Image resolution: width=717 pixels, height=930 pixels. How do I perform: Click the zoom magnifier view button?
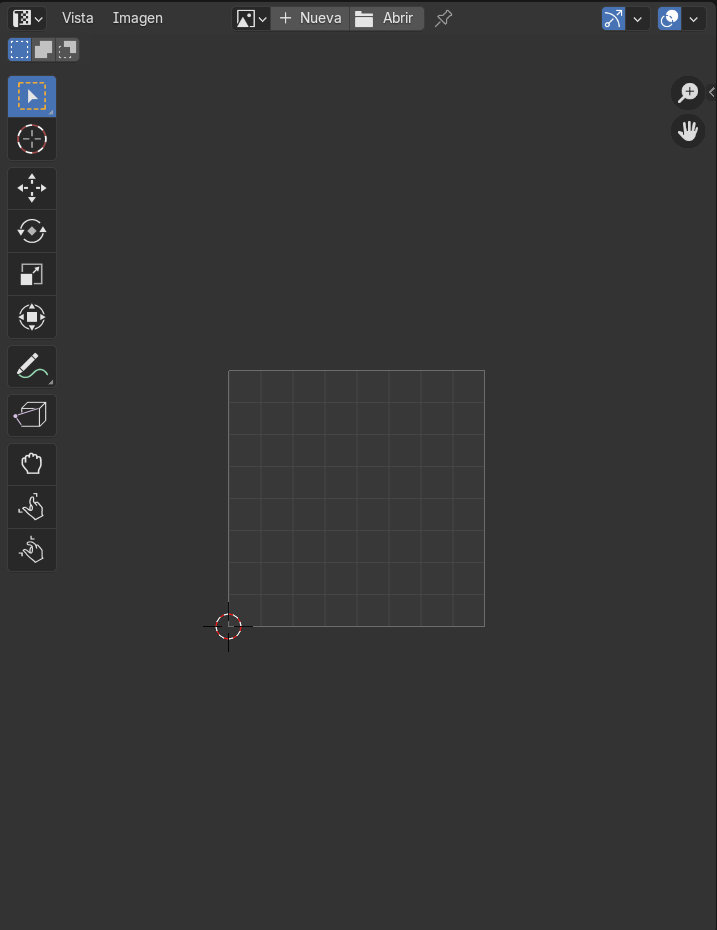point(688,93)
